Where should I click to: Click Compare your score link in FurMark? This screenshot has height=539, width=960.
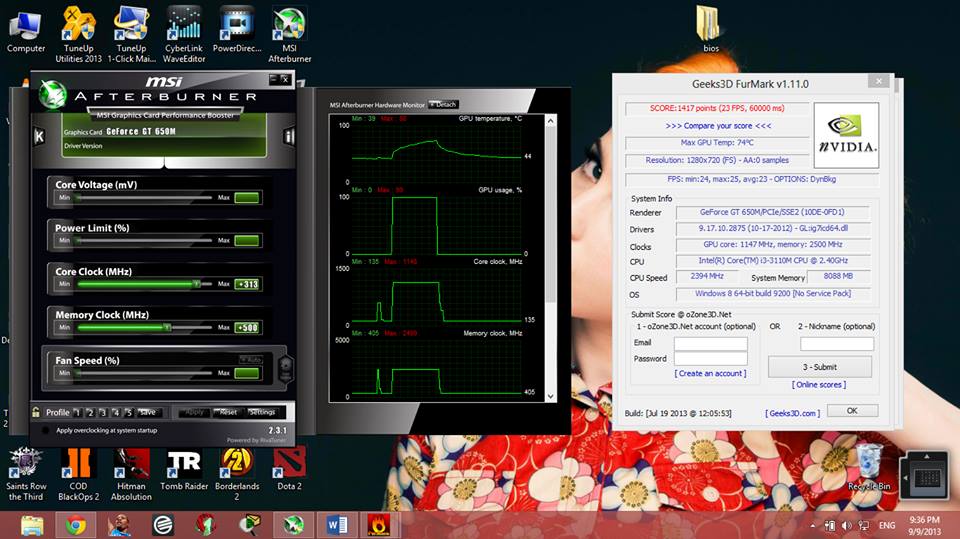click(x=718, y=126)
